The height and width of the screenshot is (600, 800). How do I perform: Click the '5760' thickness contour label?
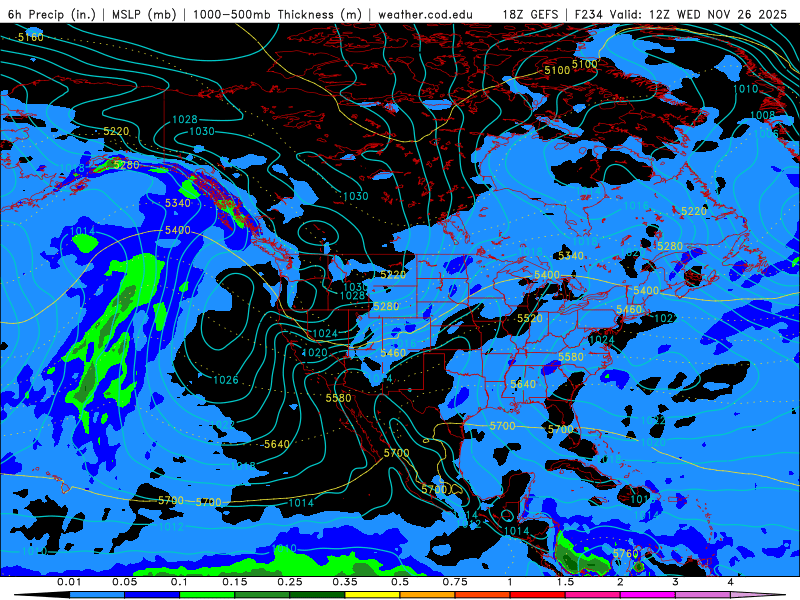click(x=626, y=554)
